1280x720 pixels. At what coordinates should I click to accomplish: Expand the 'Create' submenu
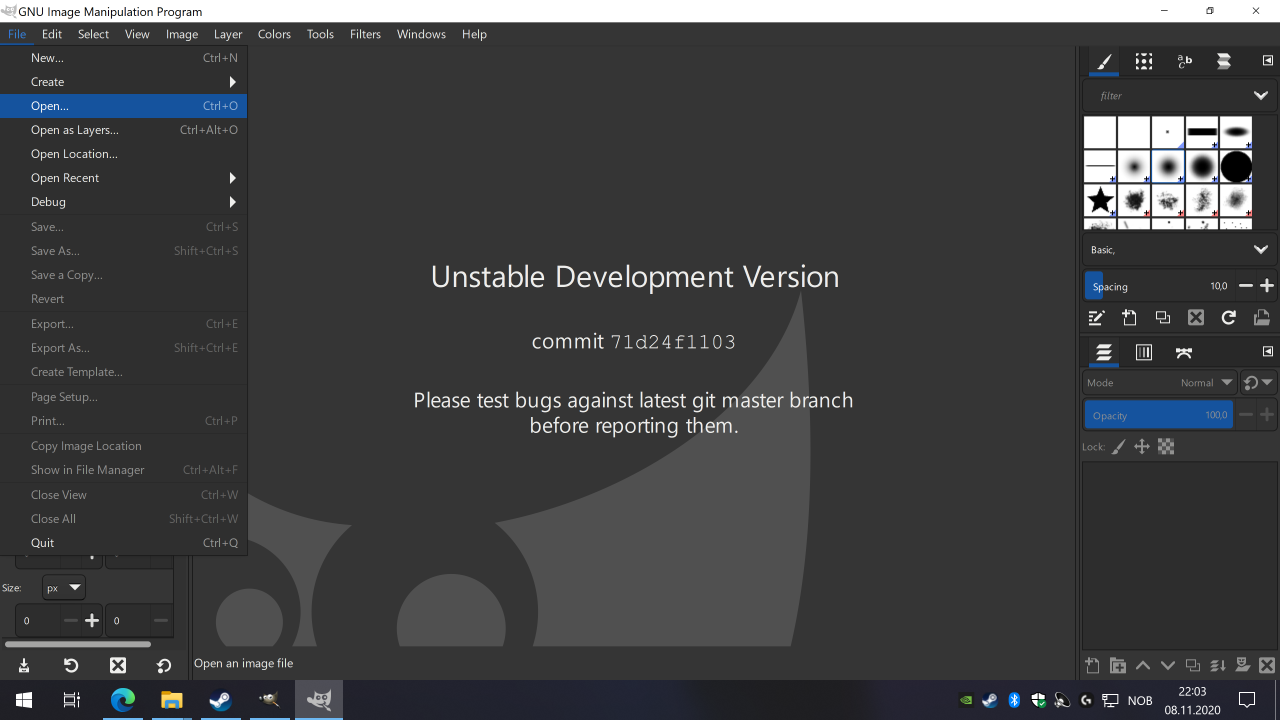coord(124,82)
